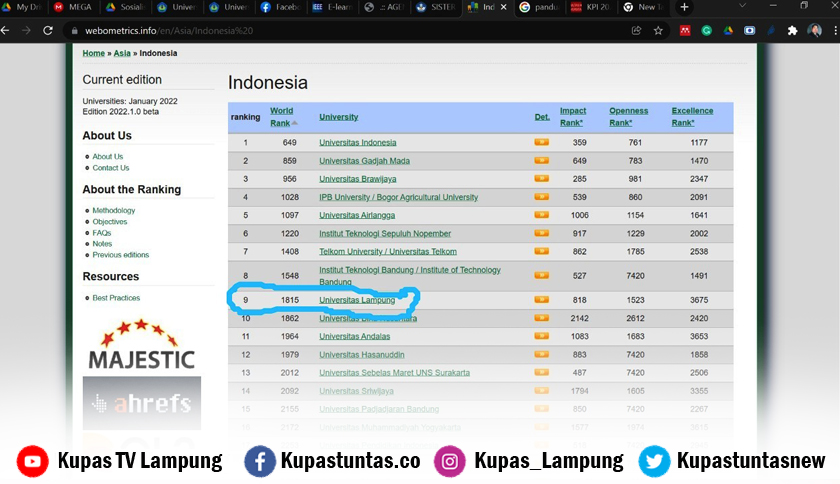
Task: Open details icon for Institut Teknologi Sepuluh Nopember
Action: pyautogui.click(x=542, y=233)
